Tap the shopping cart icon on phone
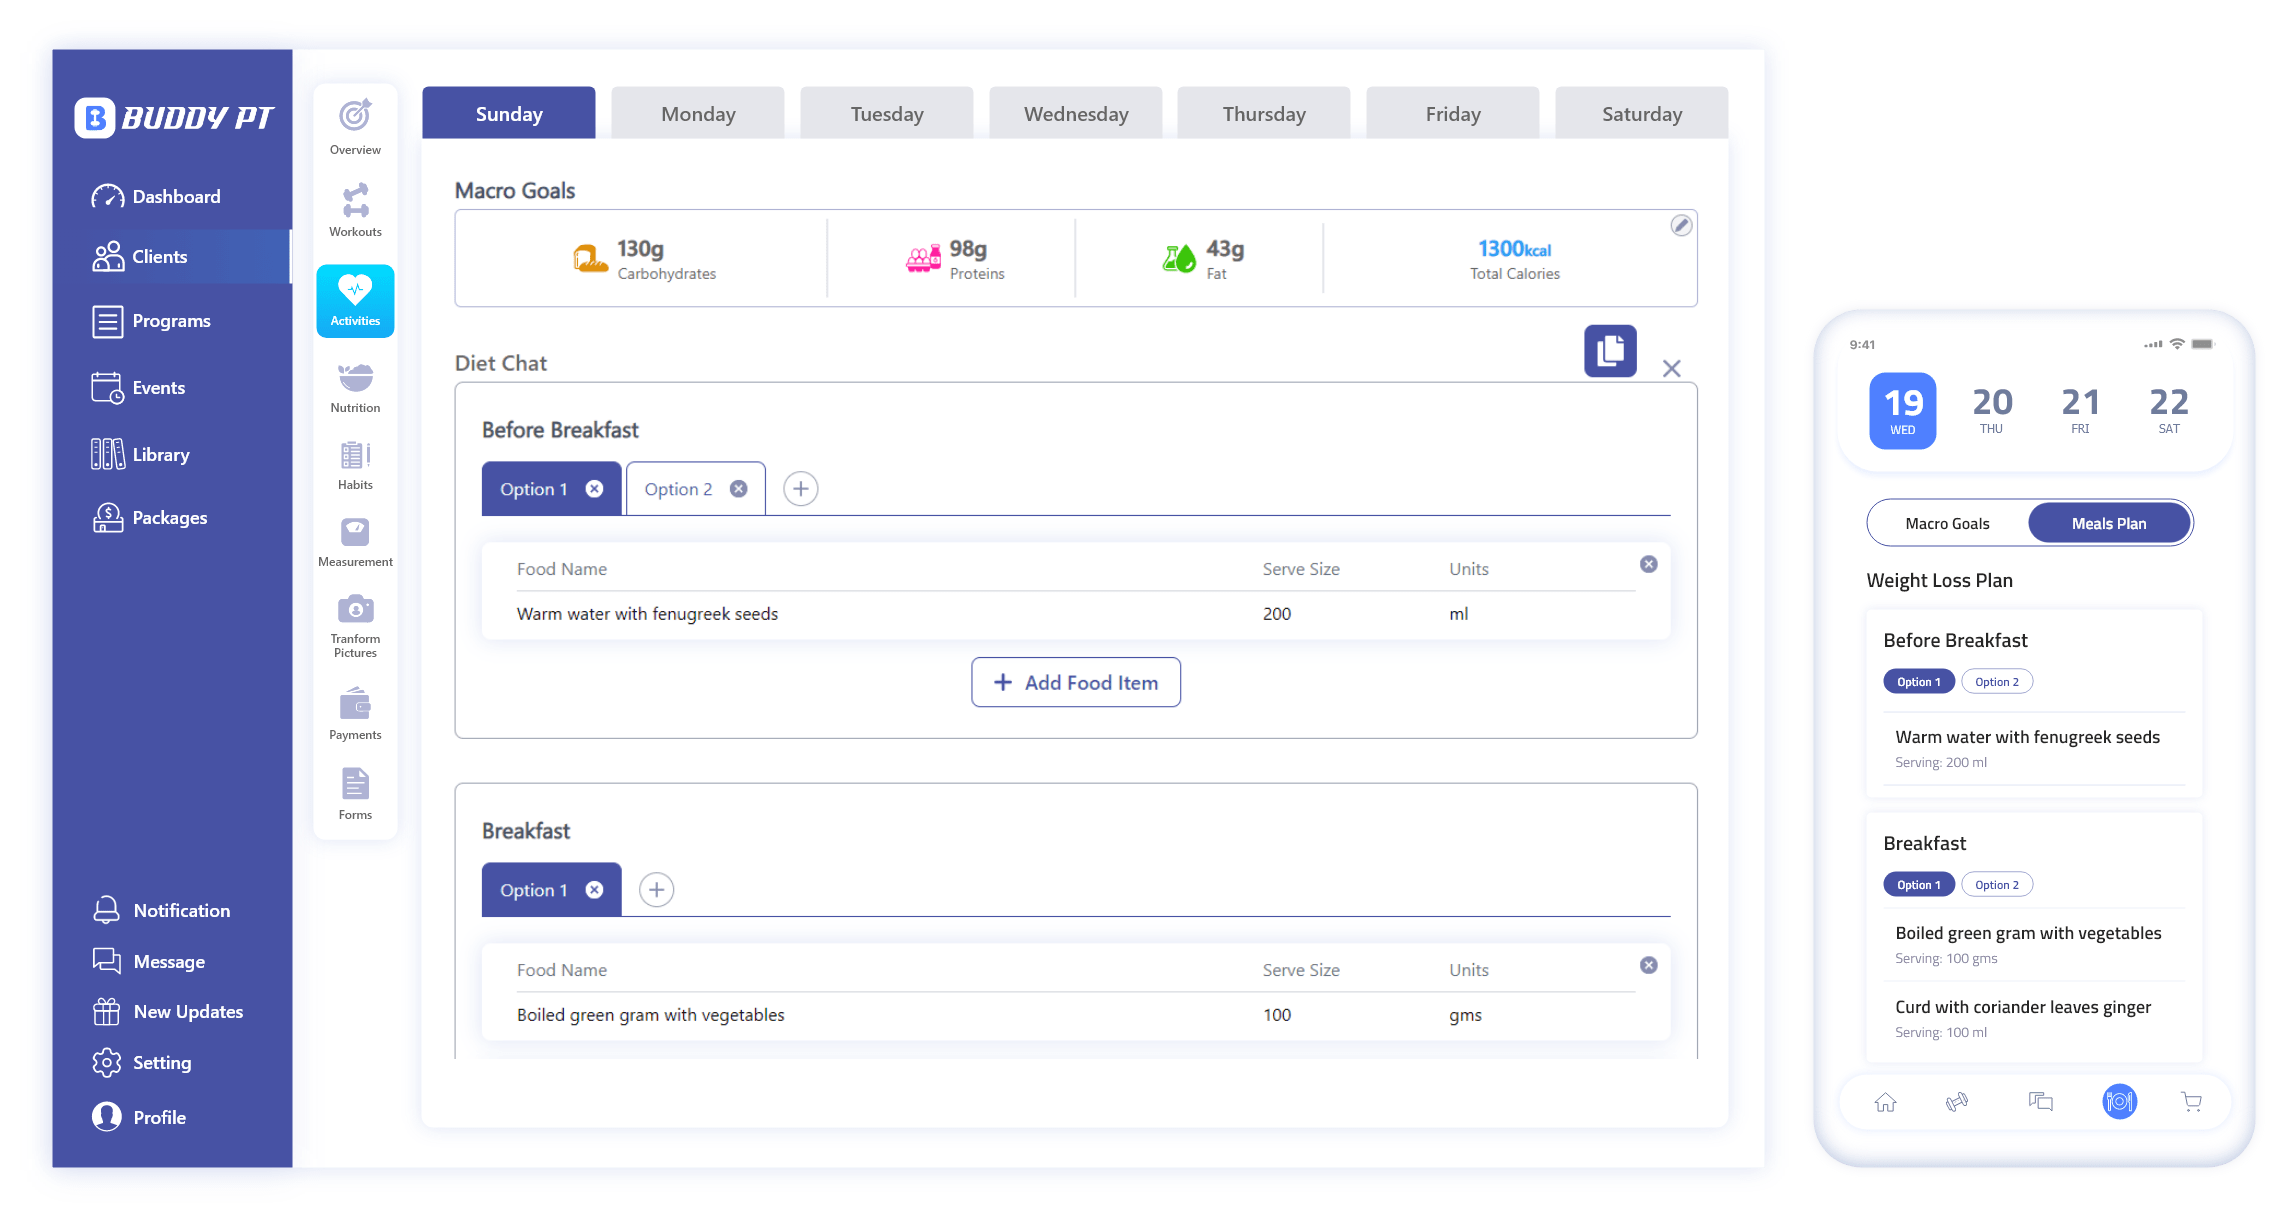2271x1223 pixels. [2191, 1102]
